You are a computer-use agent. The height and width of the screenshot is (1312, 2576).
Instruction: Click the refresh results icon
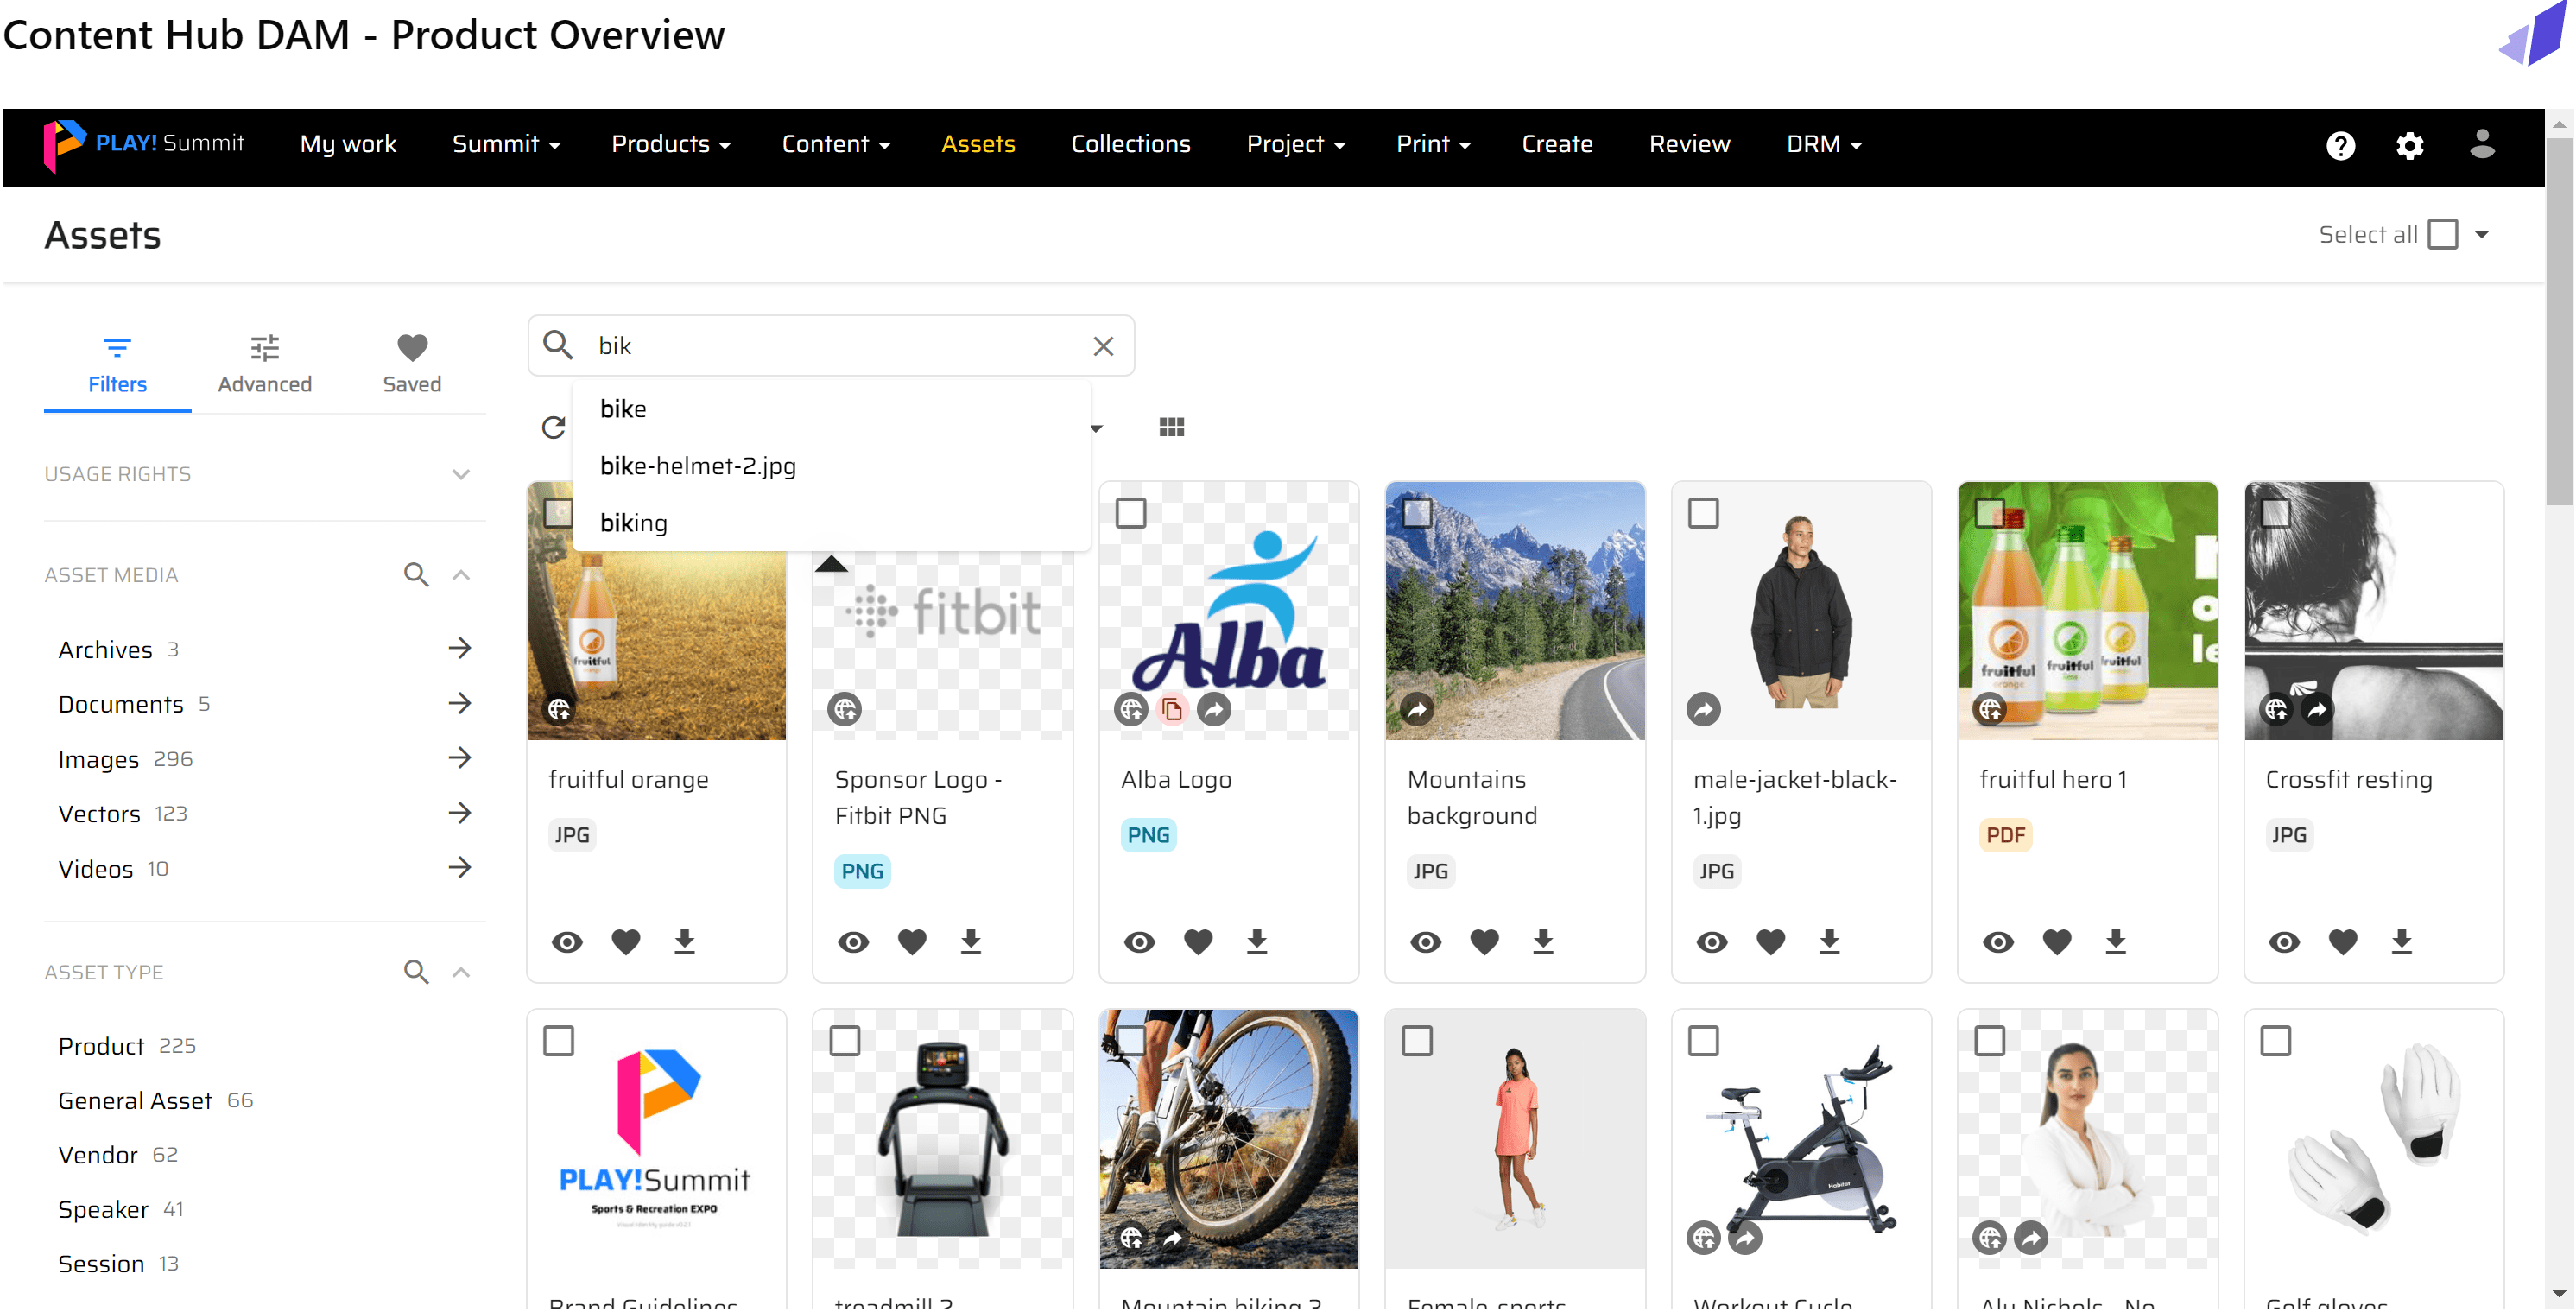coord(553,428)
